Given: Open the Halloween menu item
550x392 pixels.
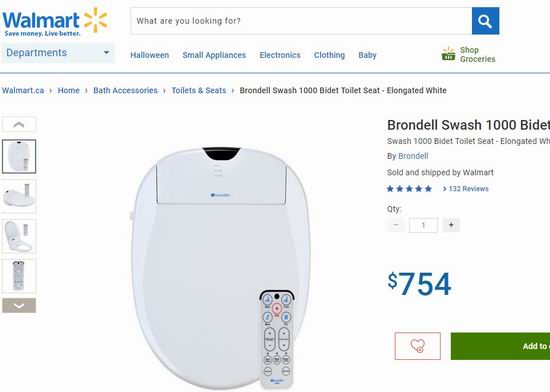Looking at the screenshot, I should click(x=149, y=55).
